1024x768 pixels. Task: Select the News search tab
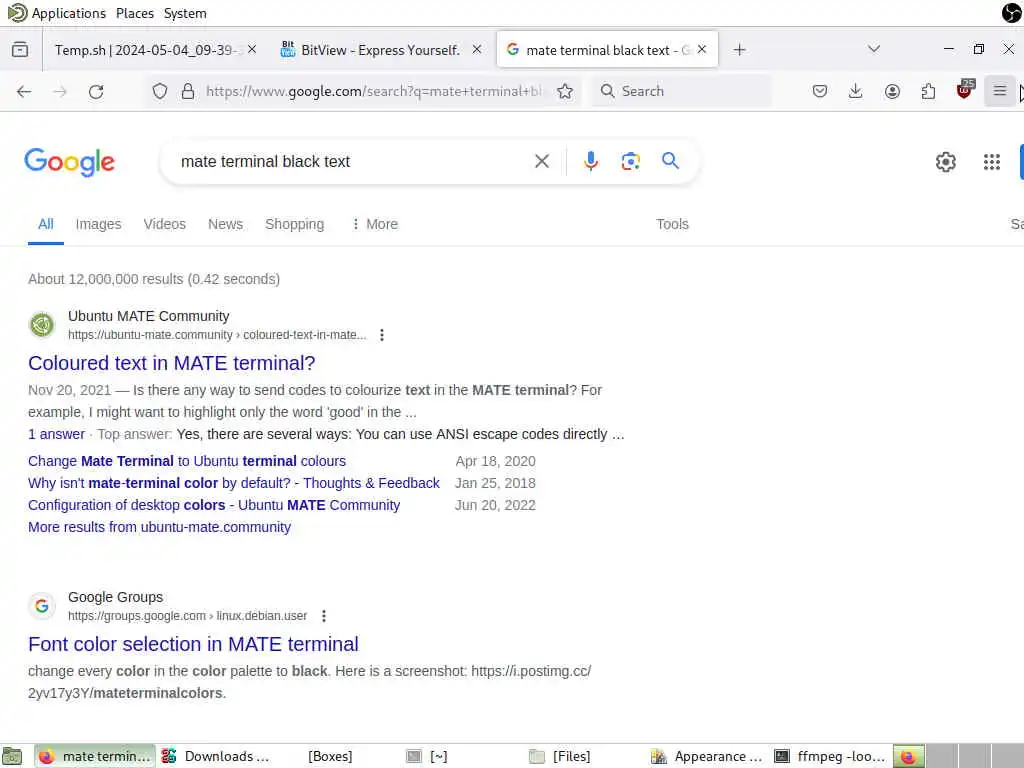click(x=225, y=224)
